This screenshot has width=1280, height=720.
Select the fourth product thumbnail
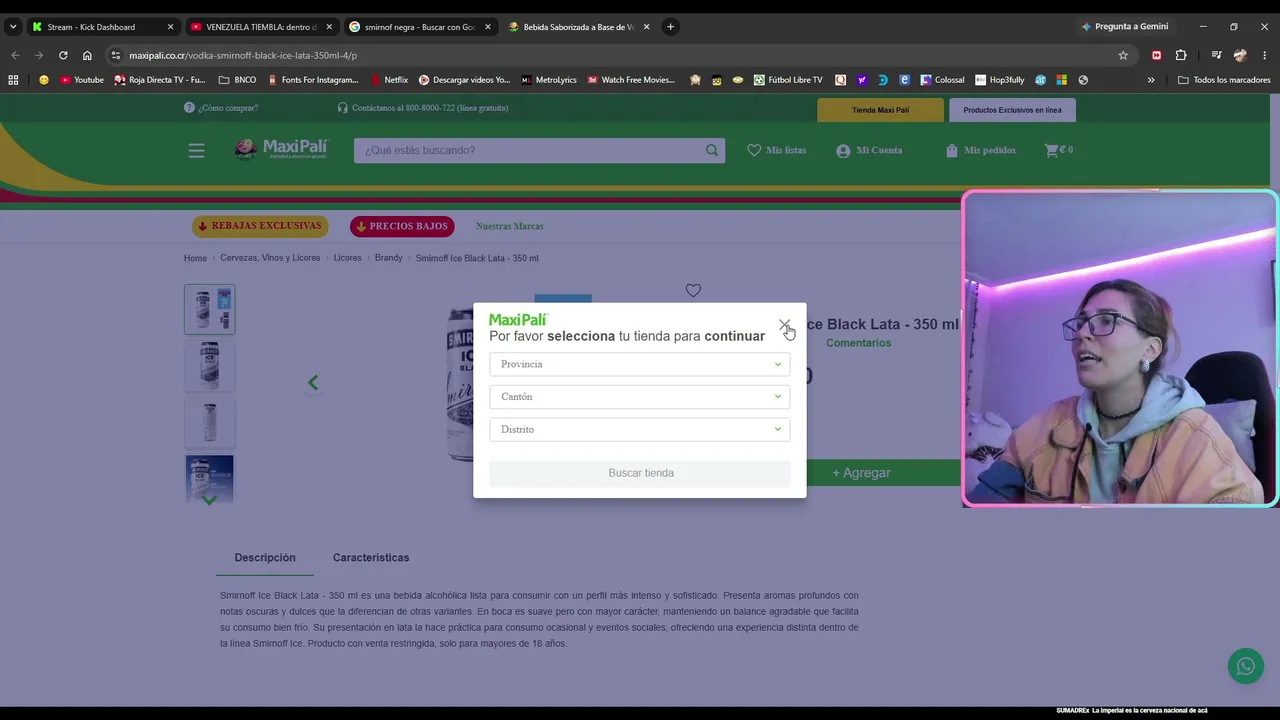pos(210,478)
